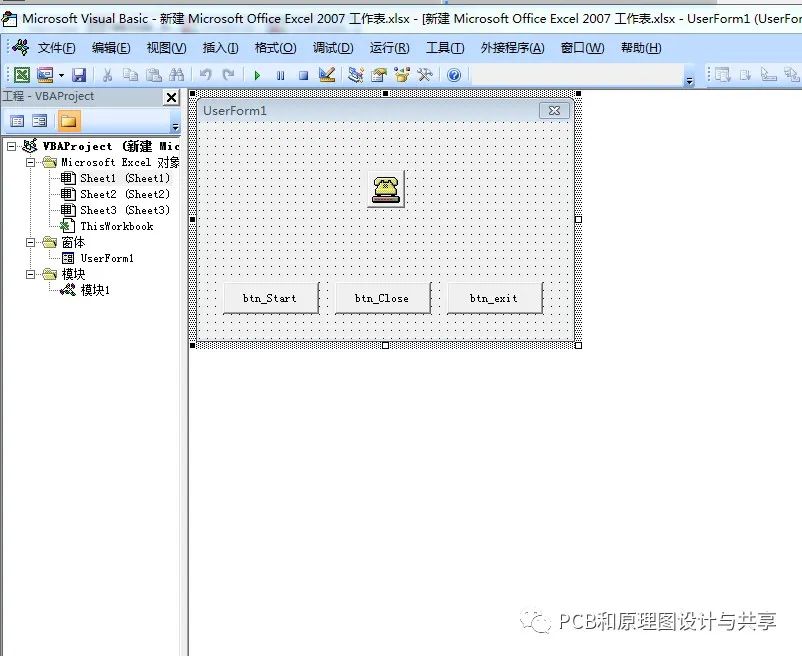Screen dimensions: 802x656
Task: Open Find with the binoculars icon
Action: click(176, 75)
